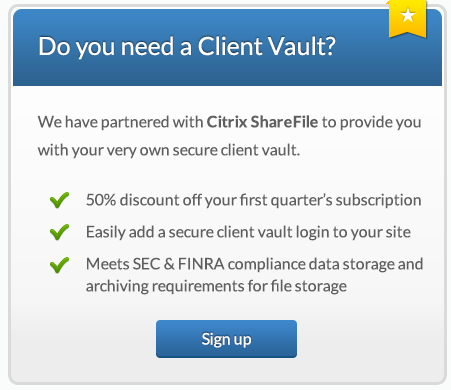Click the word 'subscription' in the first bullet
This screenshot has height=390, width=451.
point(379,201)
